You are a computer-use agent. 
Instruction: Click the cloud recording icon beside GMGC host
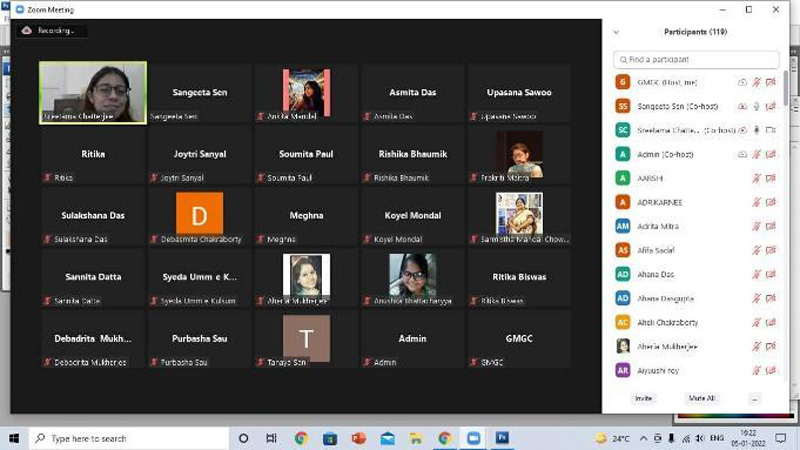742,82
